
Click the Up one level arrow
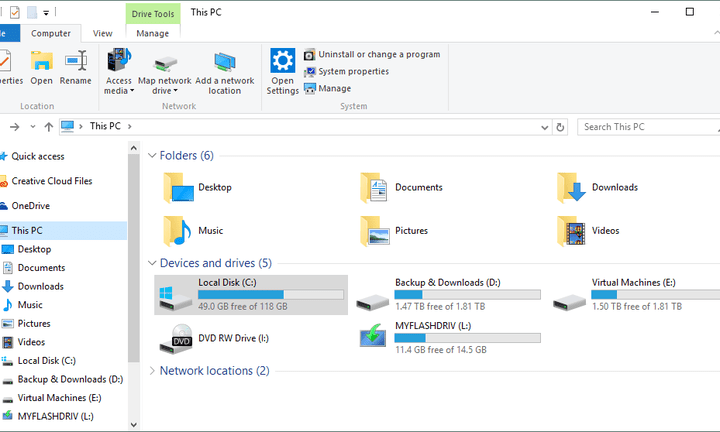tap(49, 127)
